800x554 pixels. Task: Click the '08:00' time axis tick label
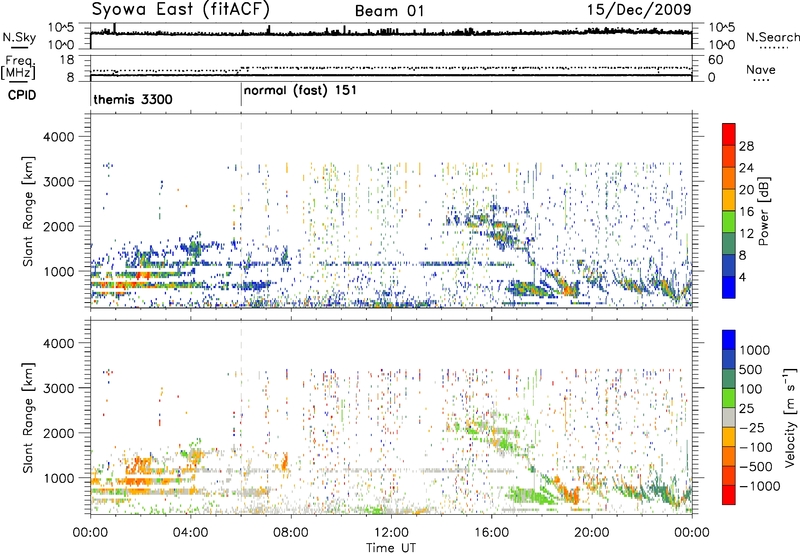[291, 533]
